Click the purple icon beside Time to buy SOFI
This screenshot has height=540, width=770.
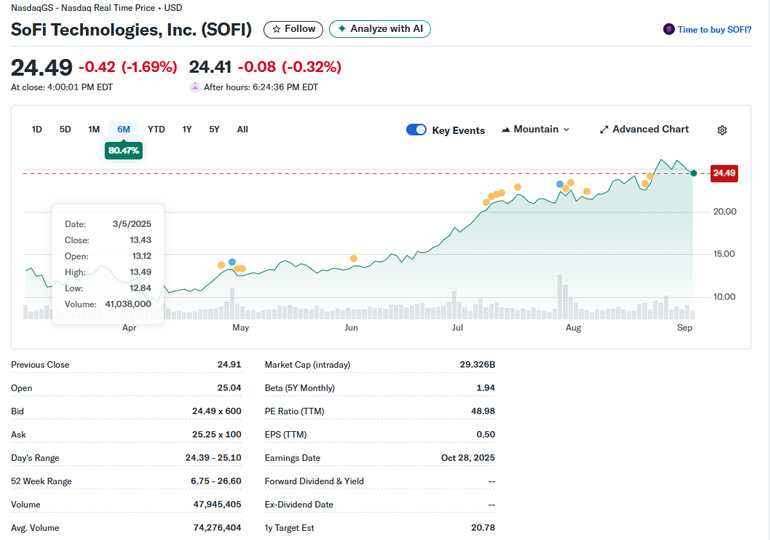click(x=669, y=30)
